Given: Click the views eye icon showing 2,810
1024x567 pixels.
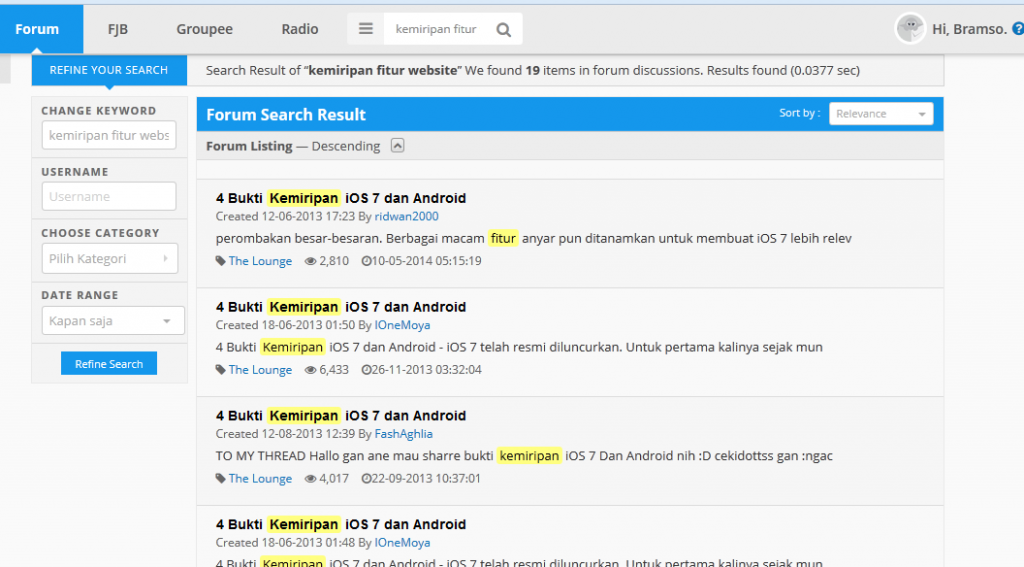Looking at the screenshot, I should coord(310,261).
